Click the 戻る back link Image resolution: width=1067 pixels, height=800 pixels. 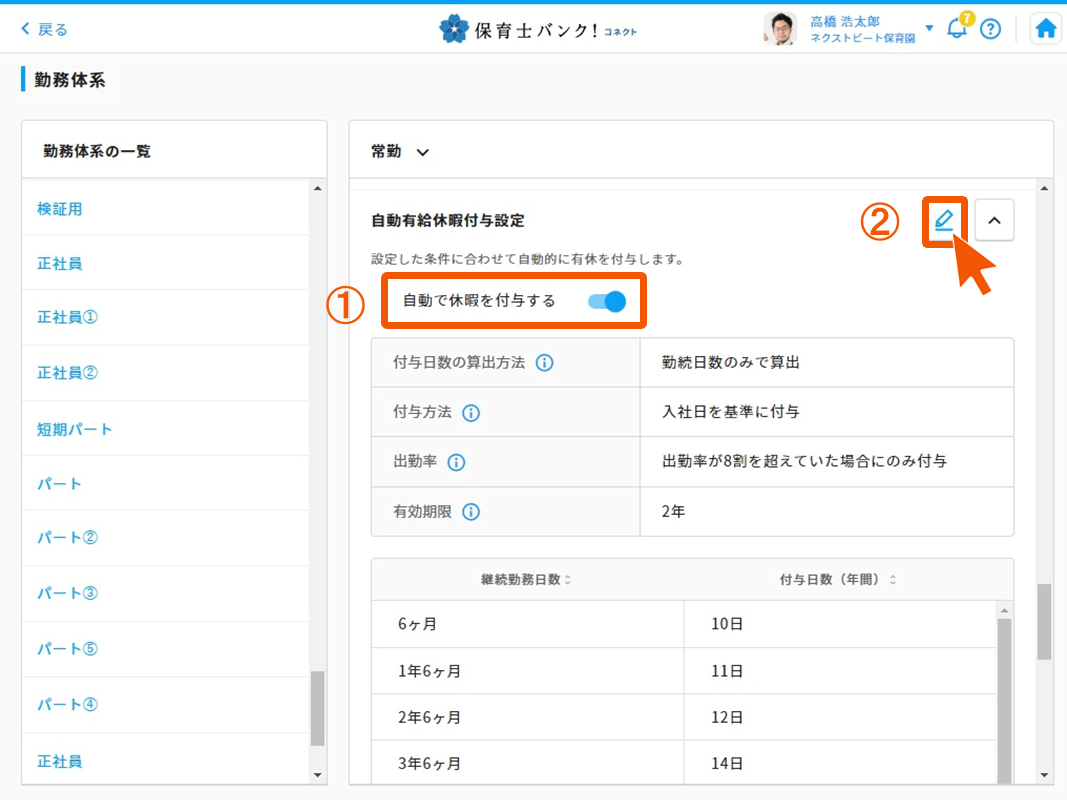(x=45, y=29)
